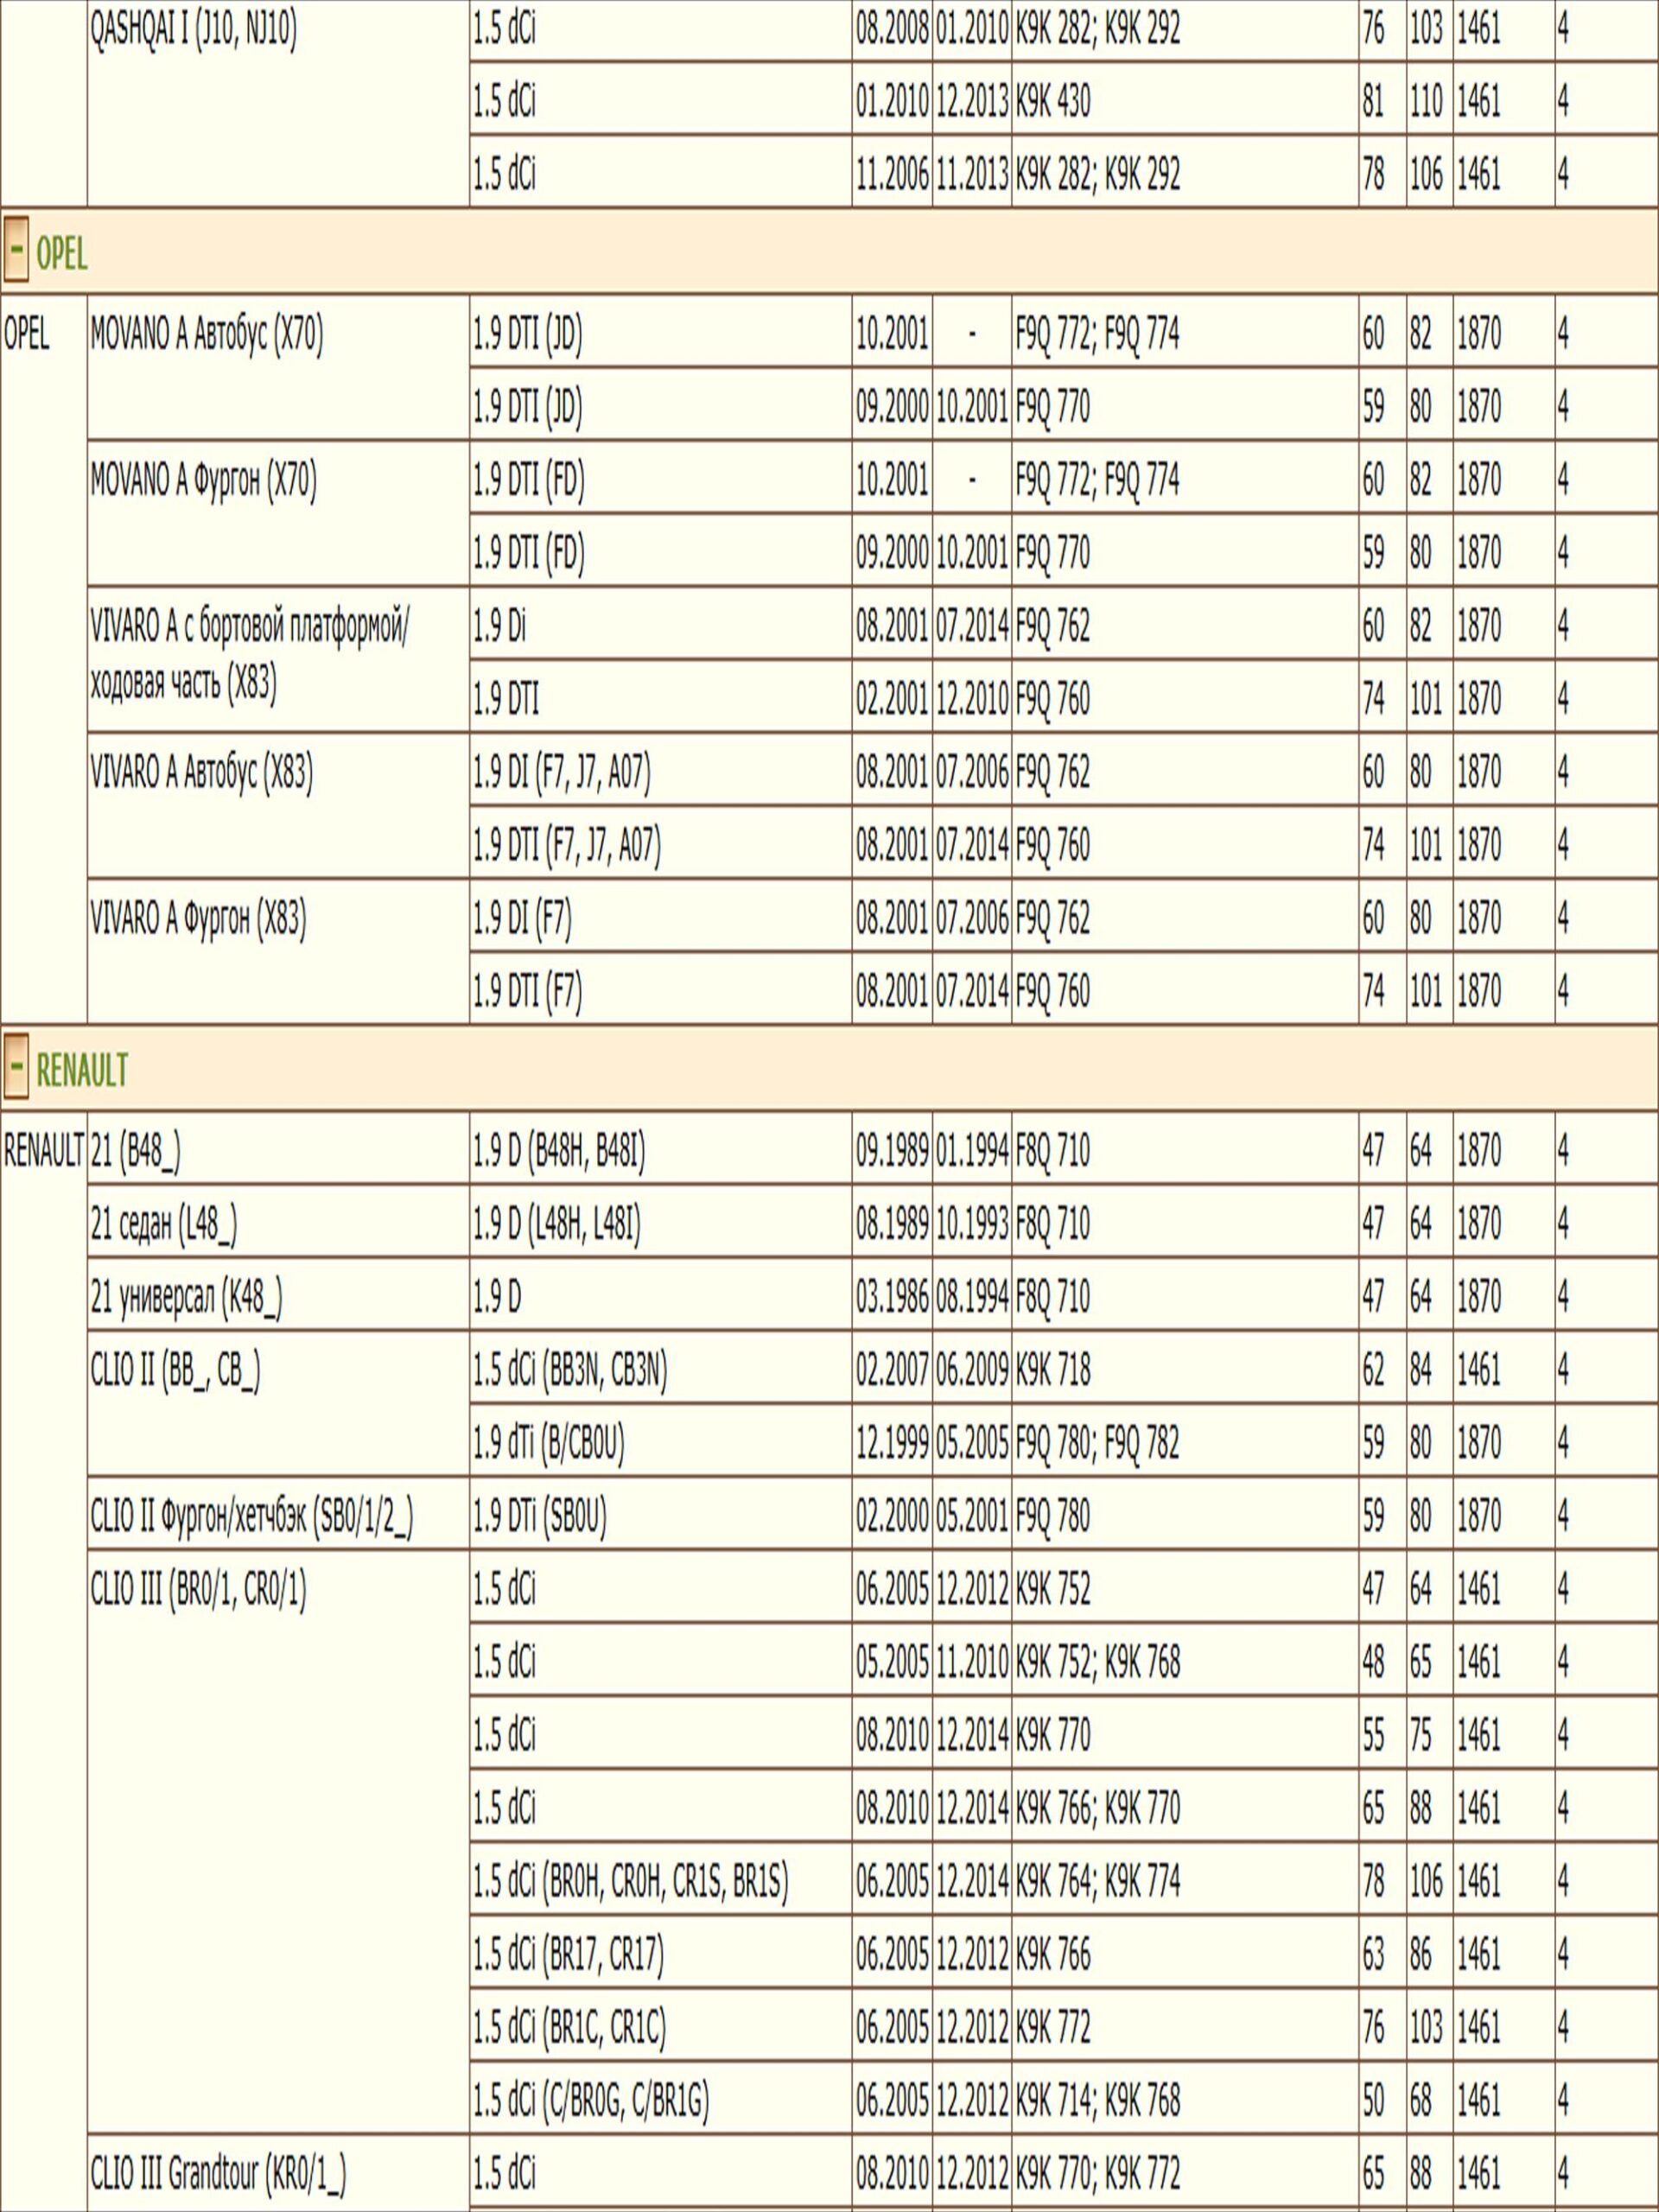Viewport: 1659px width, 2212px height.
Task: Collapse the OPEL group minus icon
Action: (16, 251)
